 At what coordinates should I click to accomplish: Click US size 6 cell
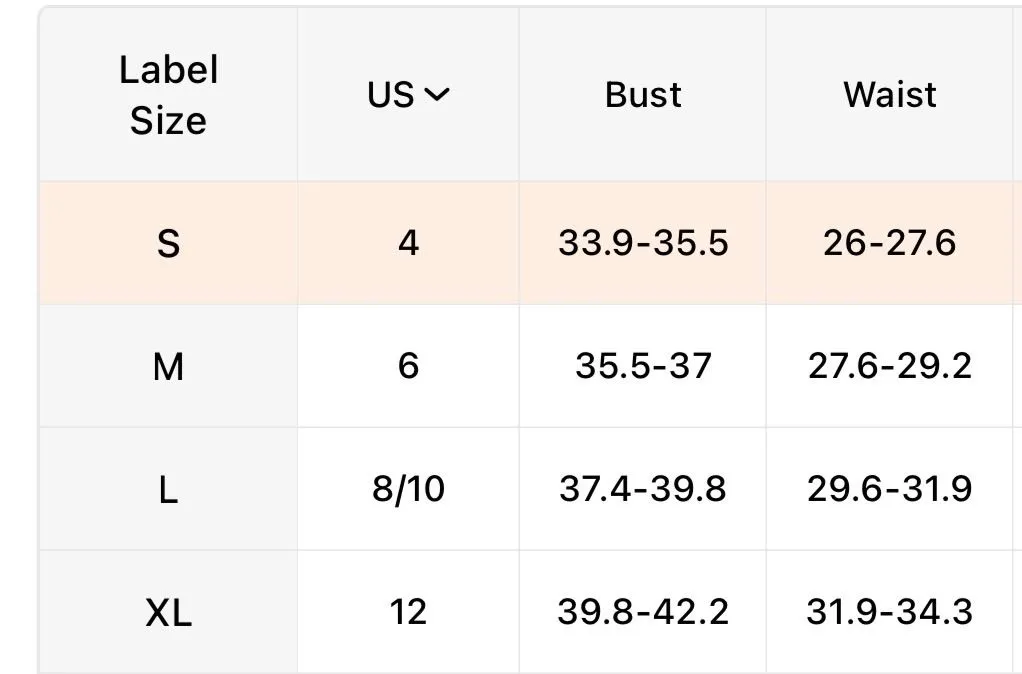point(408,366)
